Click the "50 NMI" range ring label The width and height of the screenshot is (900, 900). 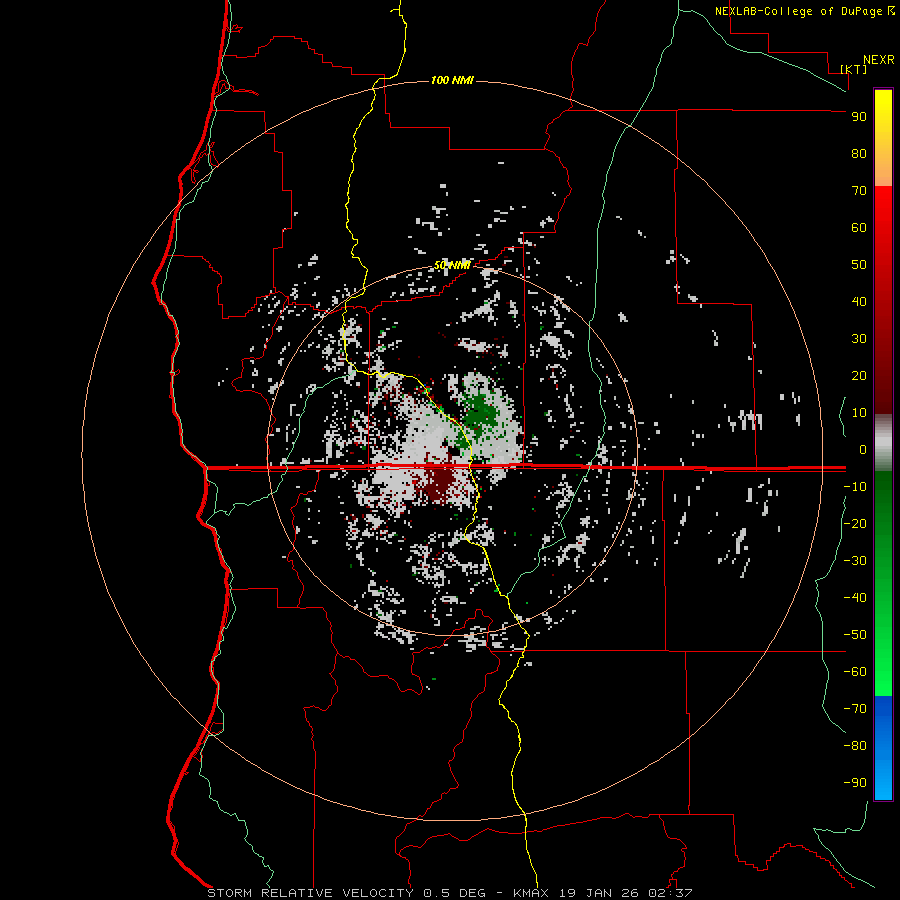(452, 265)
